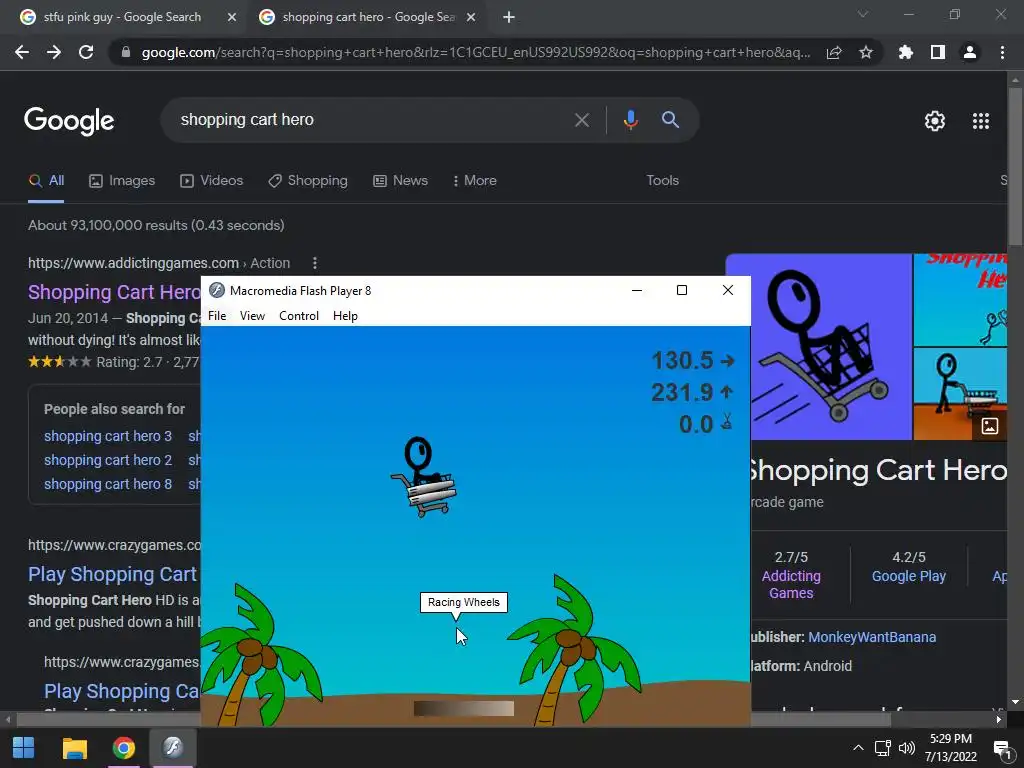Open the 'Shopping Cart Hero' addictinggames result
Image resolution: width=1024 pixels, height=768 pixels.
(x=114, y=292)
